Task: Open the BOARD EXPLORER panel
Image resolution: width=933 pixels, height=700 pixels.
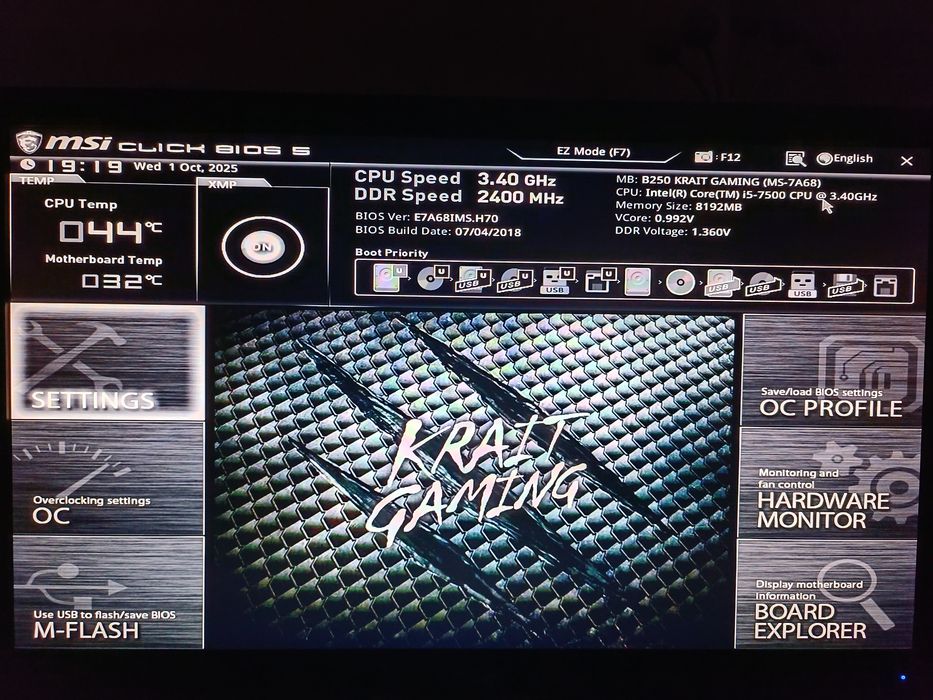Action: pos(825,593)
